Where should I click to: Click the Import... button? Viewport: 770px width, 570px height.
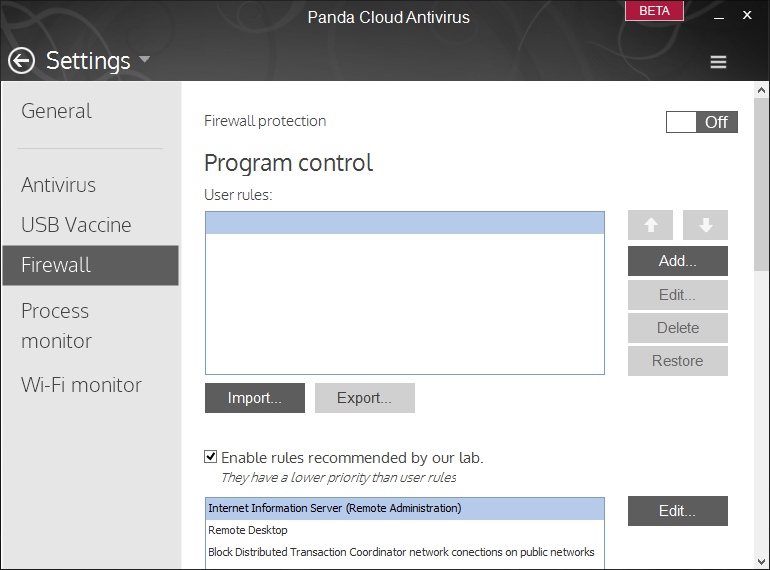pos(255,398)
